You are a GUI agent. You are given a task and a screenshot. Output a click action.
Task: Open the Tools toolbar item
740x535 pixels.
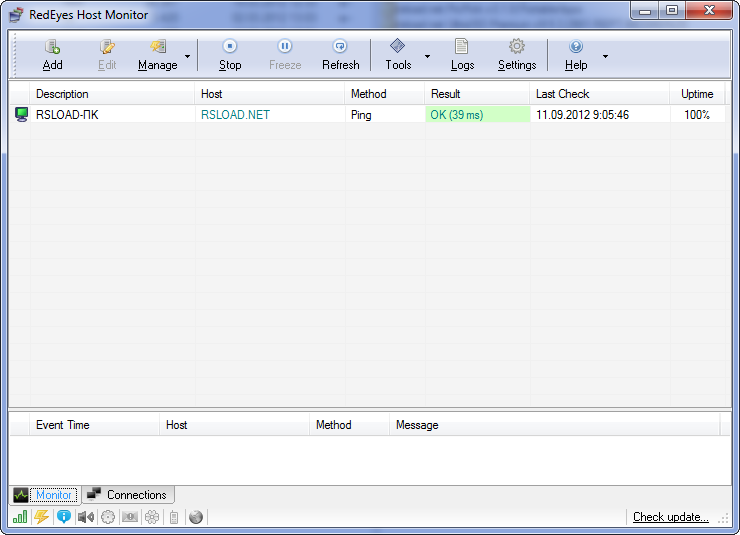(x=398, y=55)
